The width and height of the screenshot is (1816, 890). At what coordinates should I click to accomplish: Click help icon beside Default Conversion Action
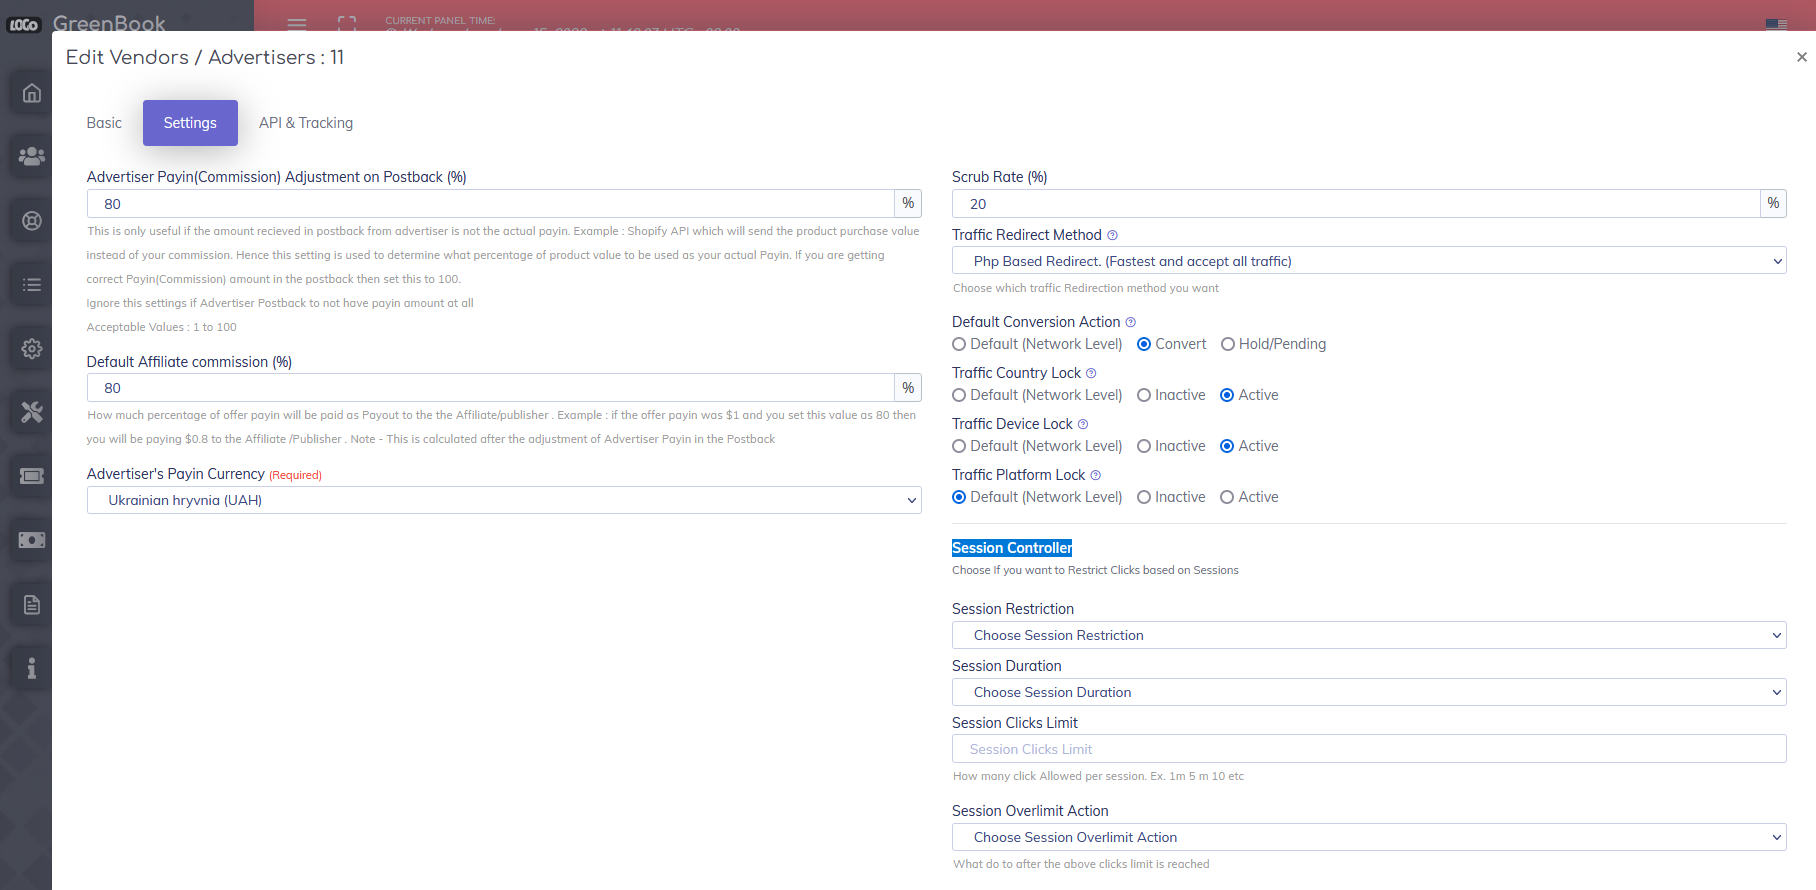(x=1131, y=322)
